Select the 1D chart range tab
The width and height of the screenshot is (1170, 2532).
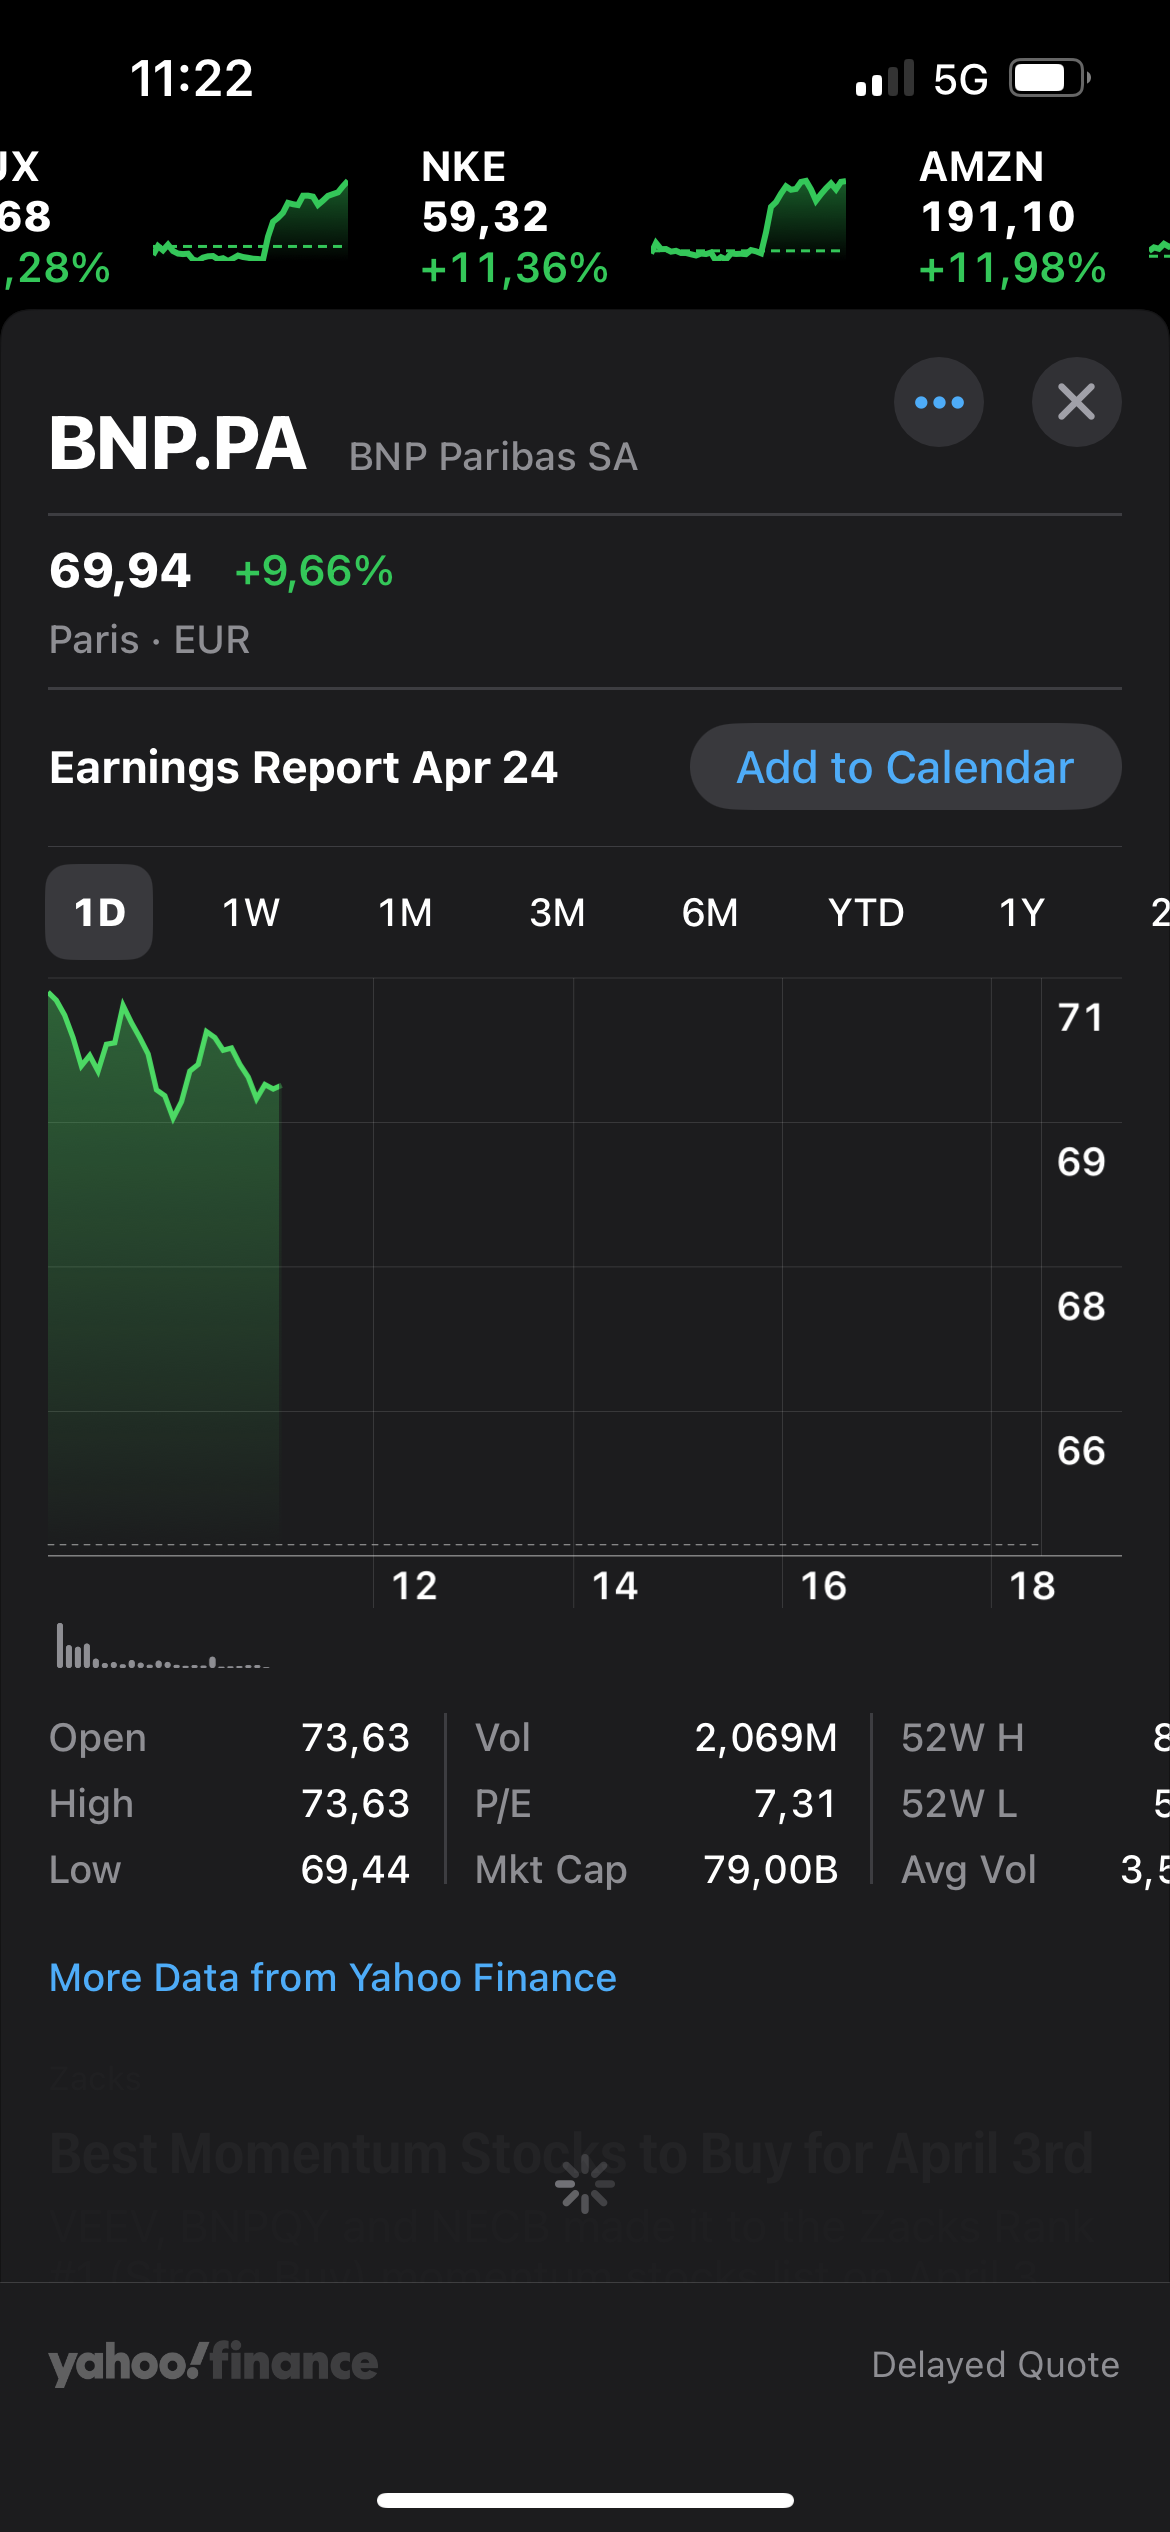pos(99,912)
